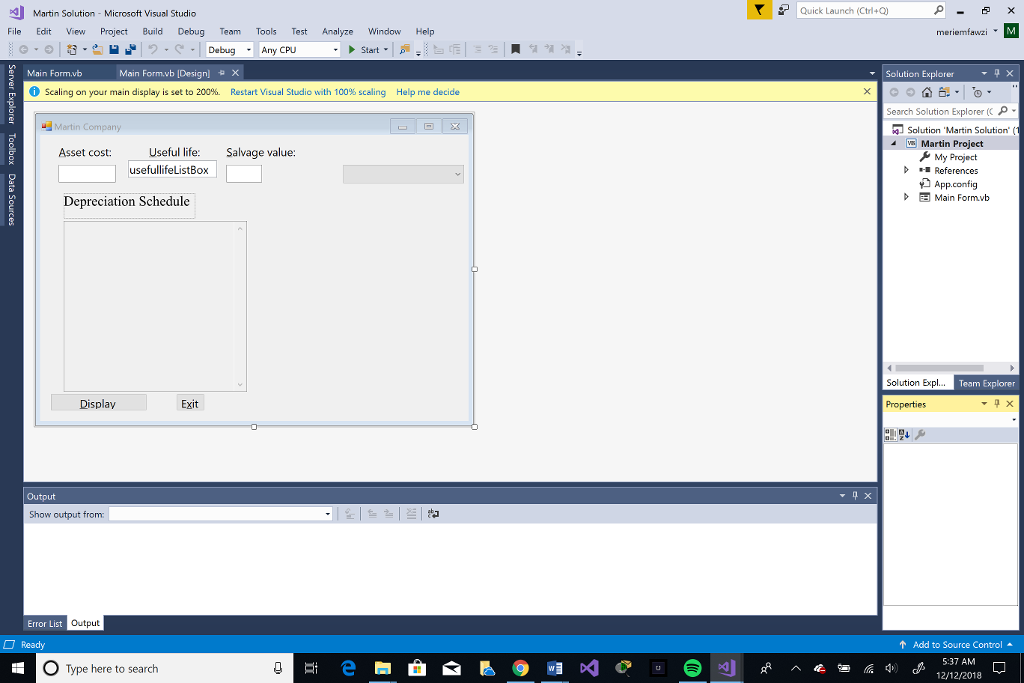Click the Help me decide link
Screen dimensions: 1024x683
(428, 91)
